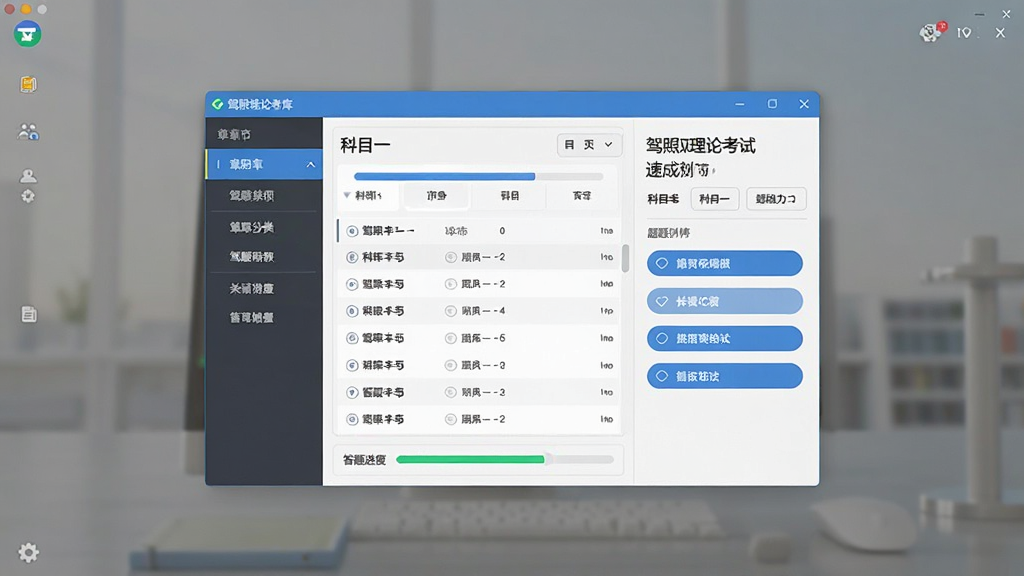Viewport: 1024px width, 576px height.
Task: Select the left radio icon of the last list row
Action: [x=352, y=419]
